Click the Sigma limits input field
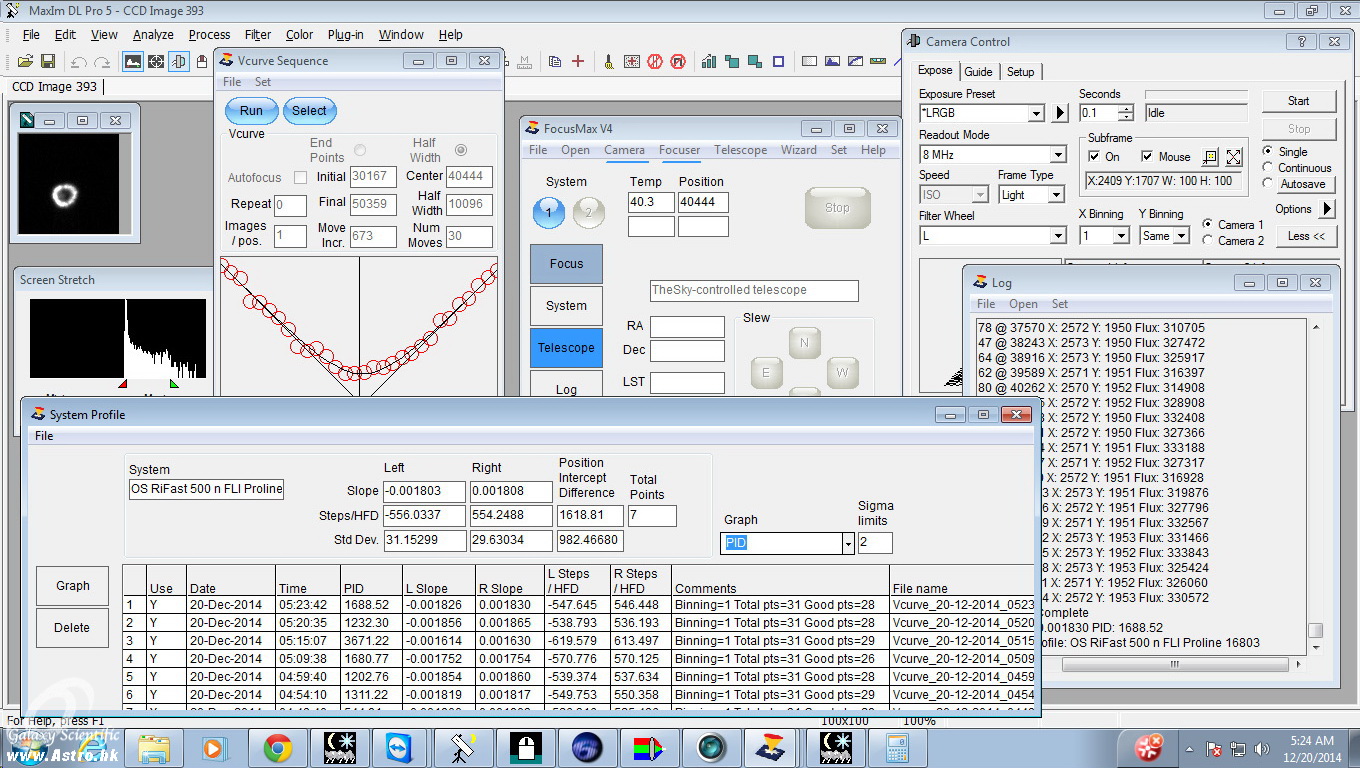The height and width of the screenshot is (768, 1360). (875, 544)
